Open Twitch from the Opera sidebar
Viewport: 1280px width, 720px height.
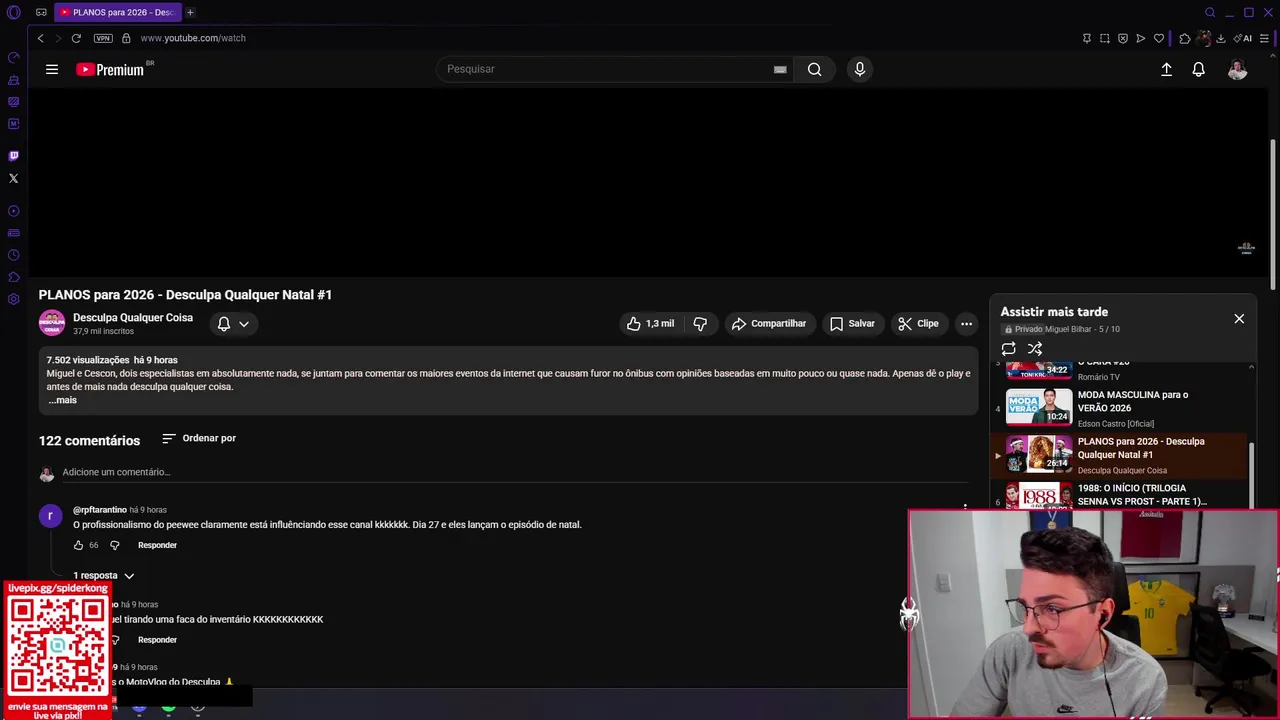click(x=13, y=156)
